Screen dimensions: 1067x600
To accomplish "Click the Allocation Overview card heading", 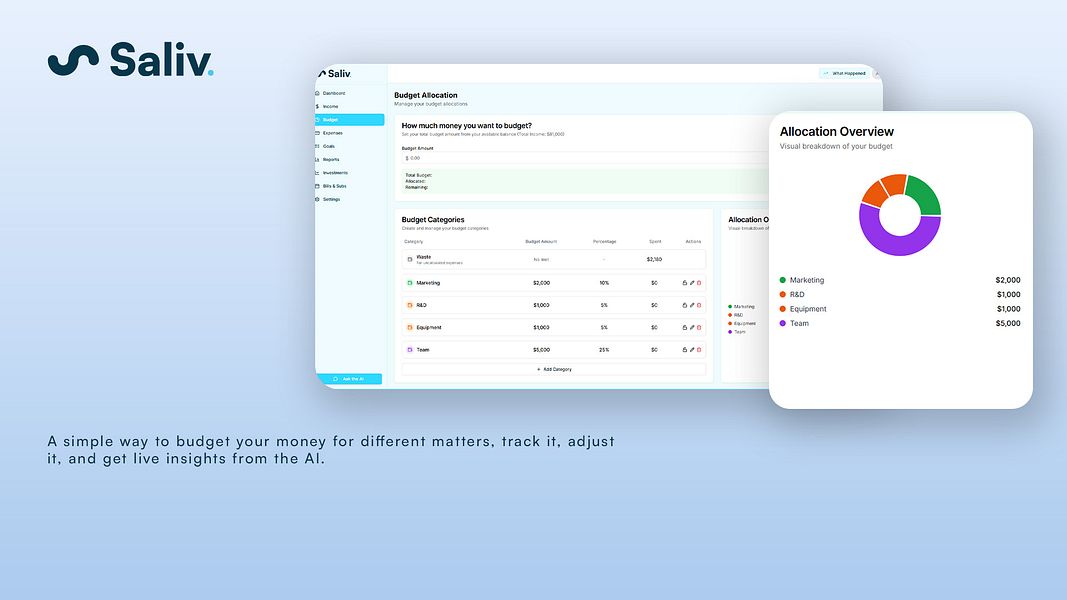I will click(836, 132).
